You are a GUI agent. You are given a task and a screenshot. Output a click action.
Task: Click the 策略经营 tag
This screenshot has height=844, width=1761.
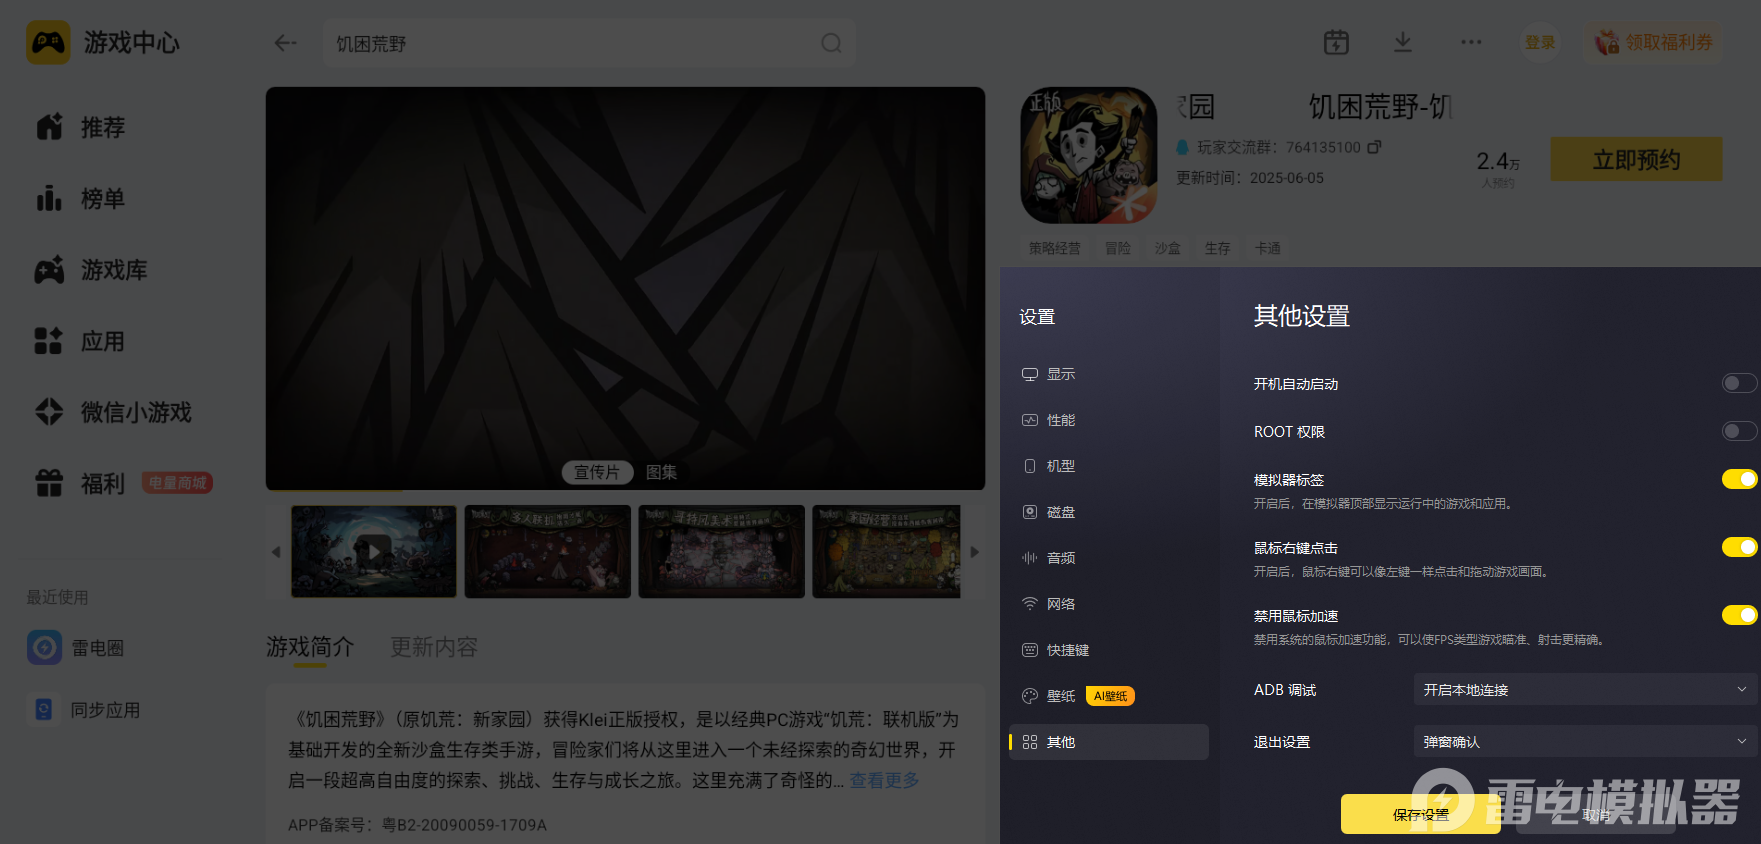pyautogui.click(x=1055, y=248)
